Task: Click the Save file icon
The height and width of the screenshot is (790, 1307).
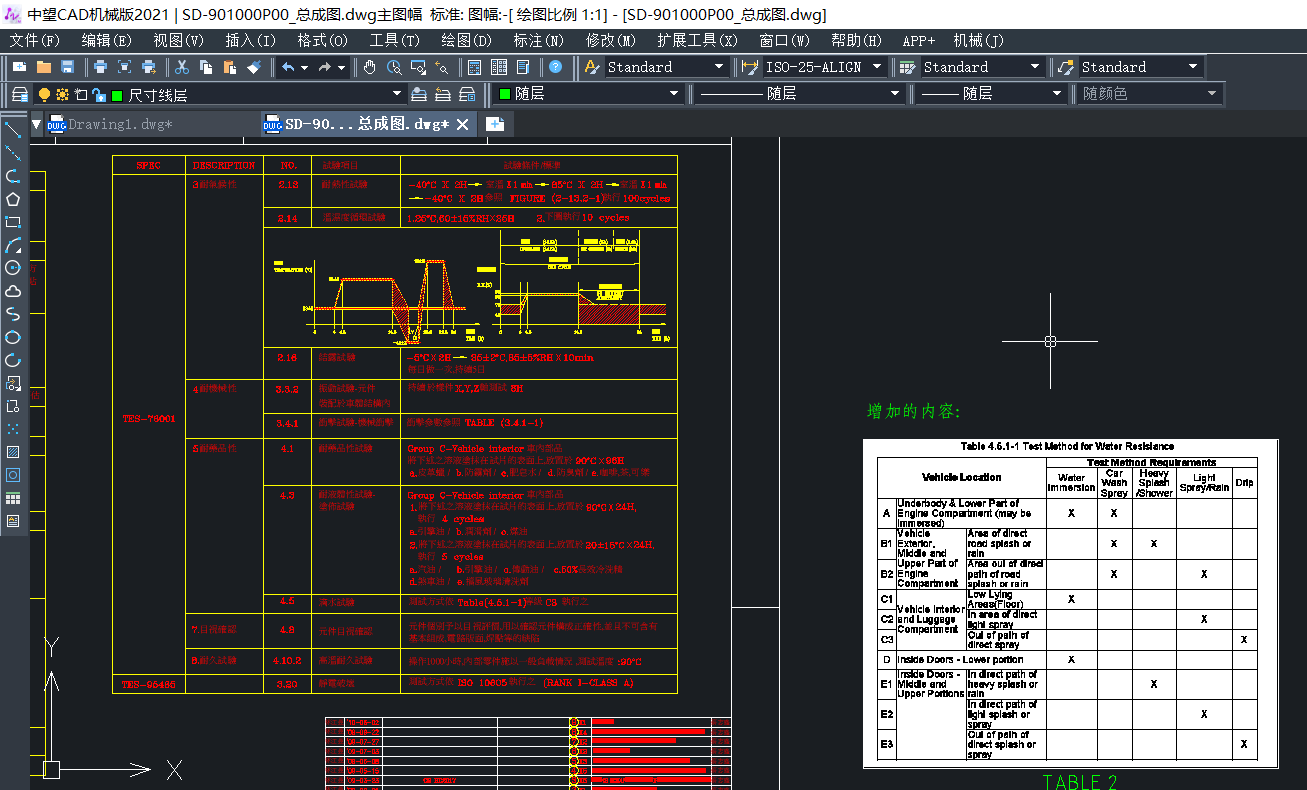Action: (68, 67)
